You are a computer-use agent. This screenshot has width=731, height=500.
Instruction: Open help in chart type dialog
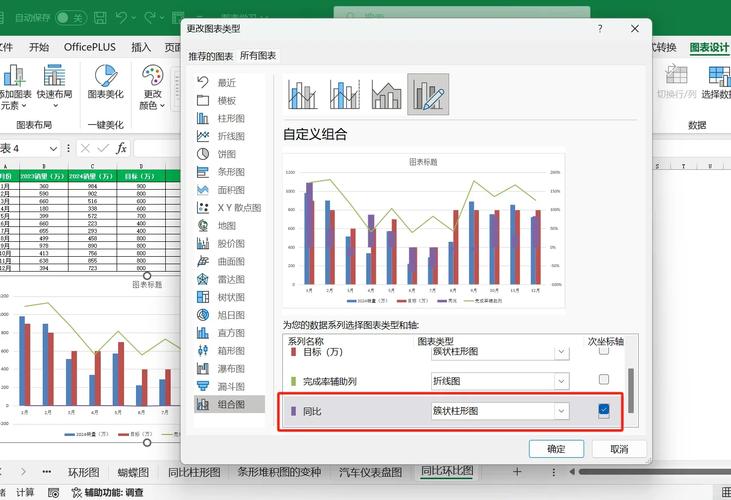tap(600, 29)
